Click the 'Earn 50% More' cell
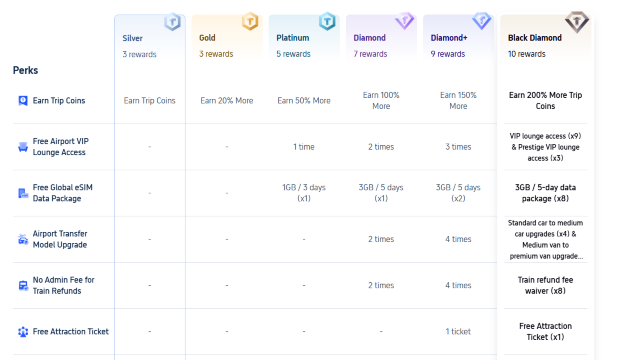The image size is (621, 360). coord(304,101)
